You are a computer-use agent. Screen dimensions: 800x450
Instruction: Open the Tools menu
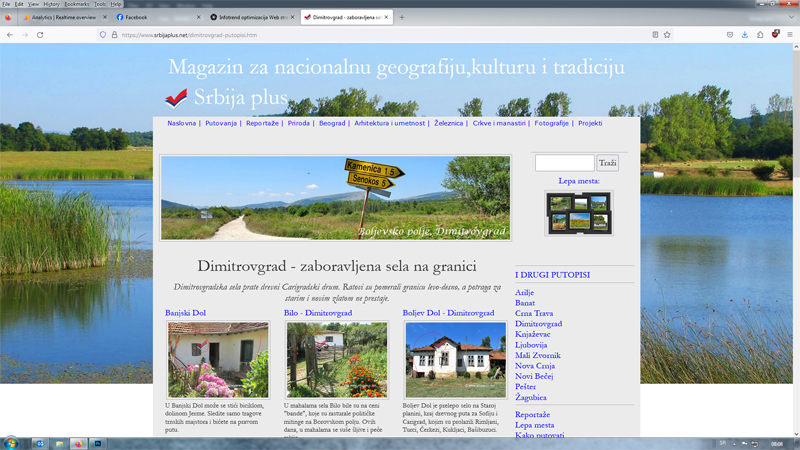tap(100, 4)
